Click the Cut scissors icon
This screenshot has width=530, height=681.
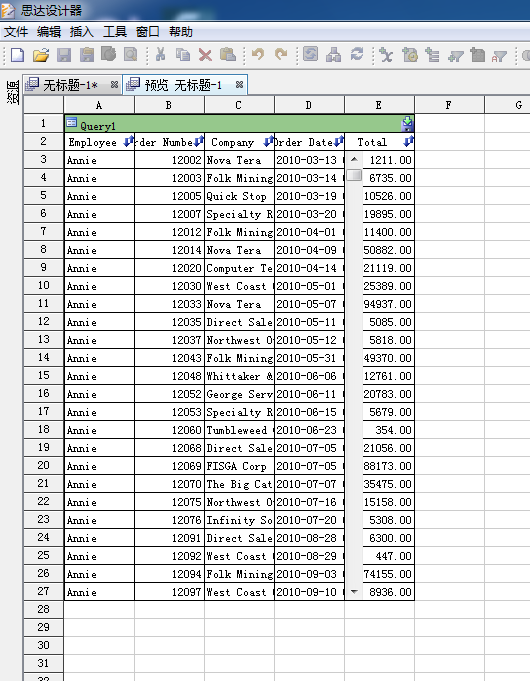[160, 55]
